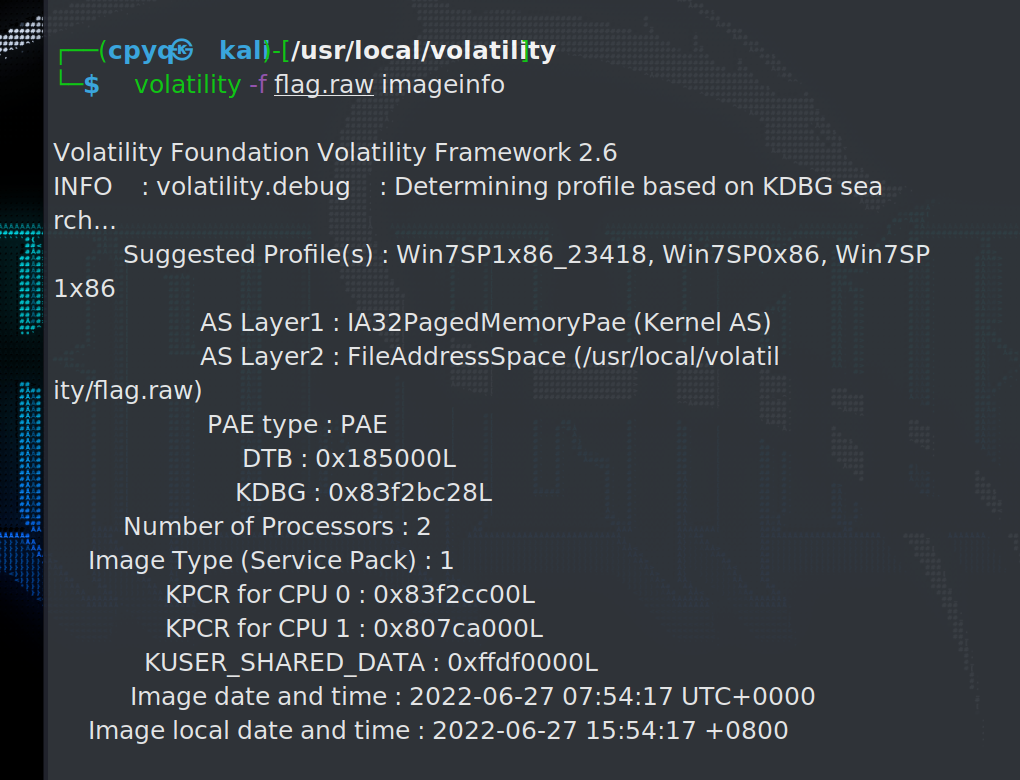Click the volatility command word
Screen dimensions: 1020x780
187,85
